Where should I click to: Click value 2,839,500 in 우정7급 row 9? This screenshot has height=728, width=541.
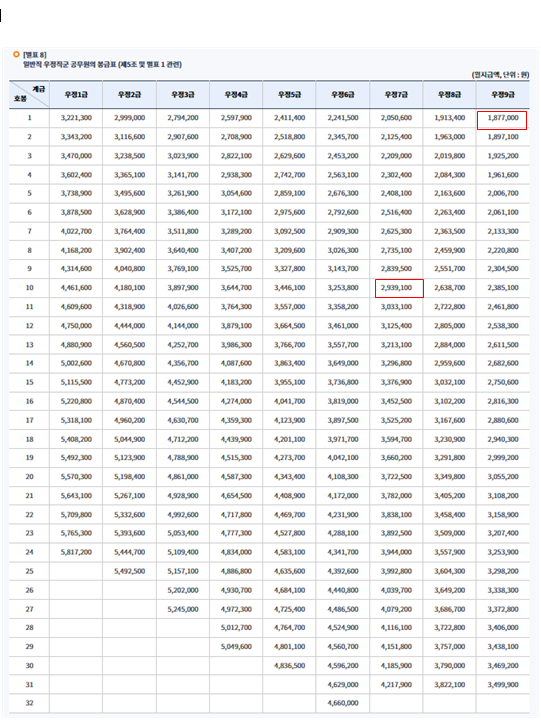(x=397, y=269)
